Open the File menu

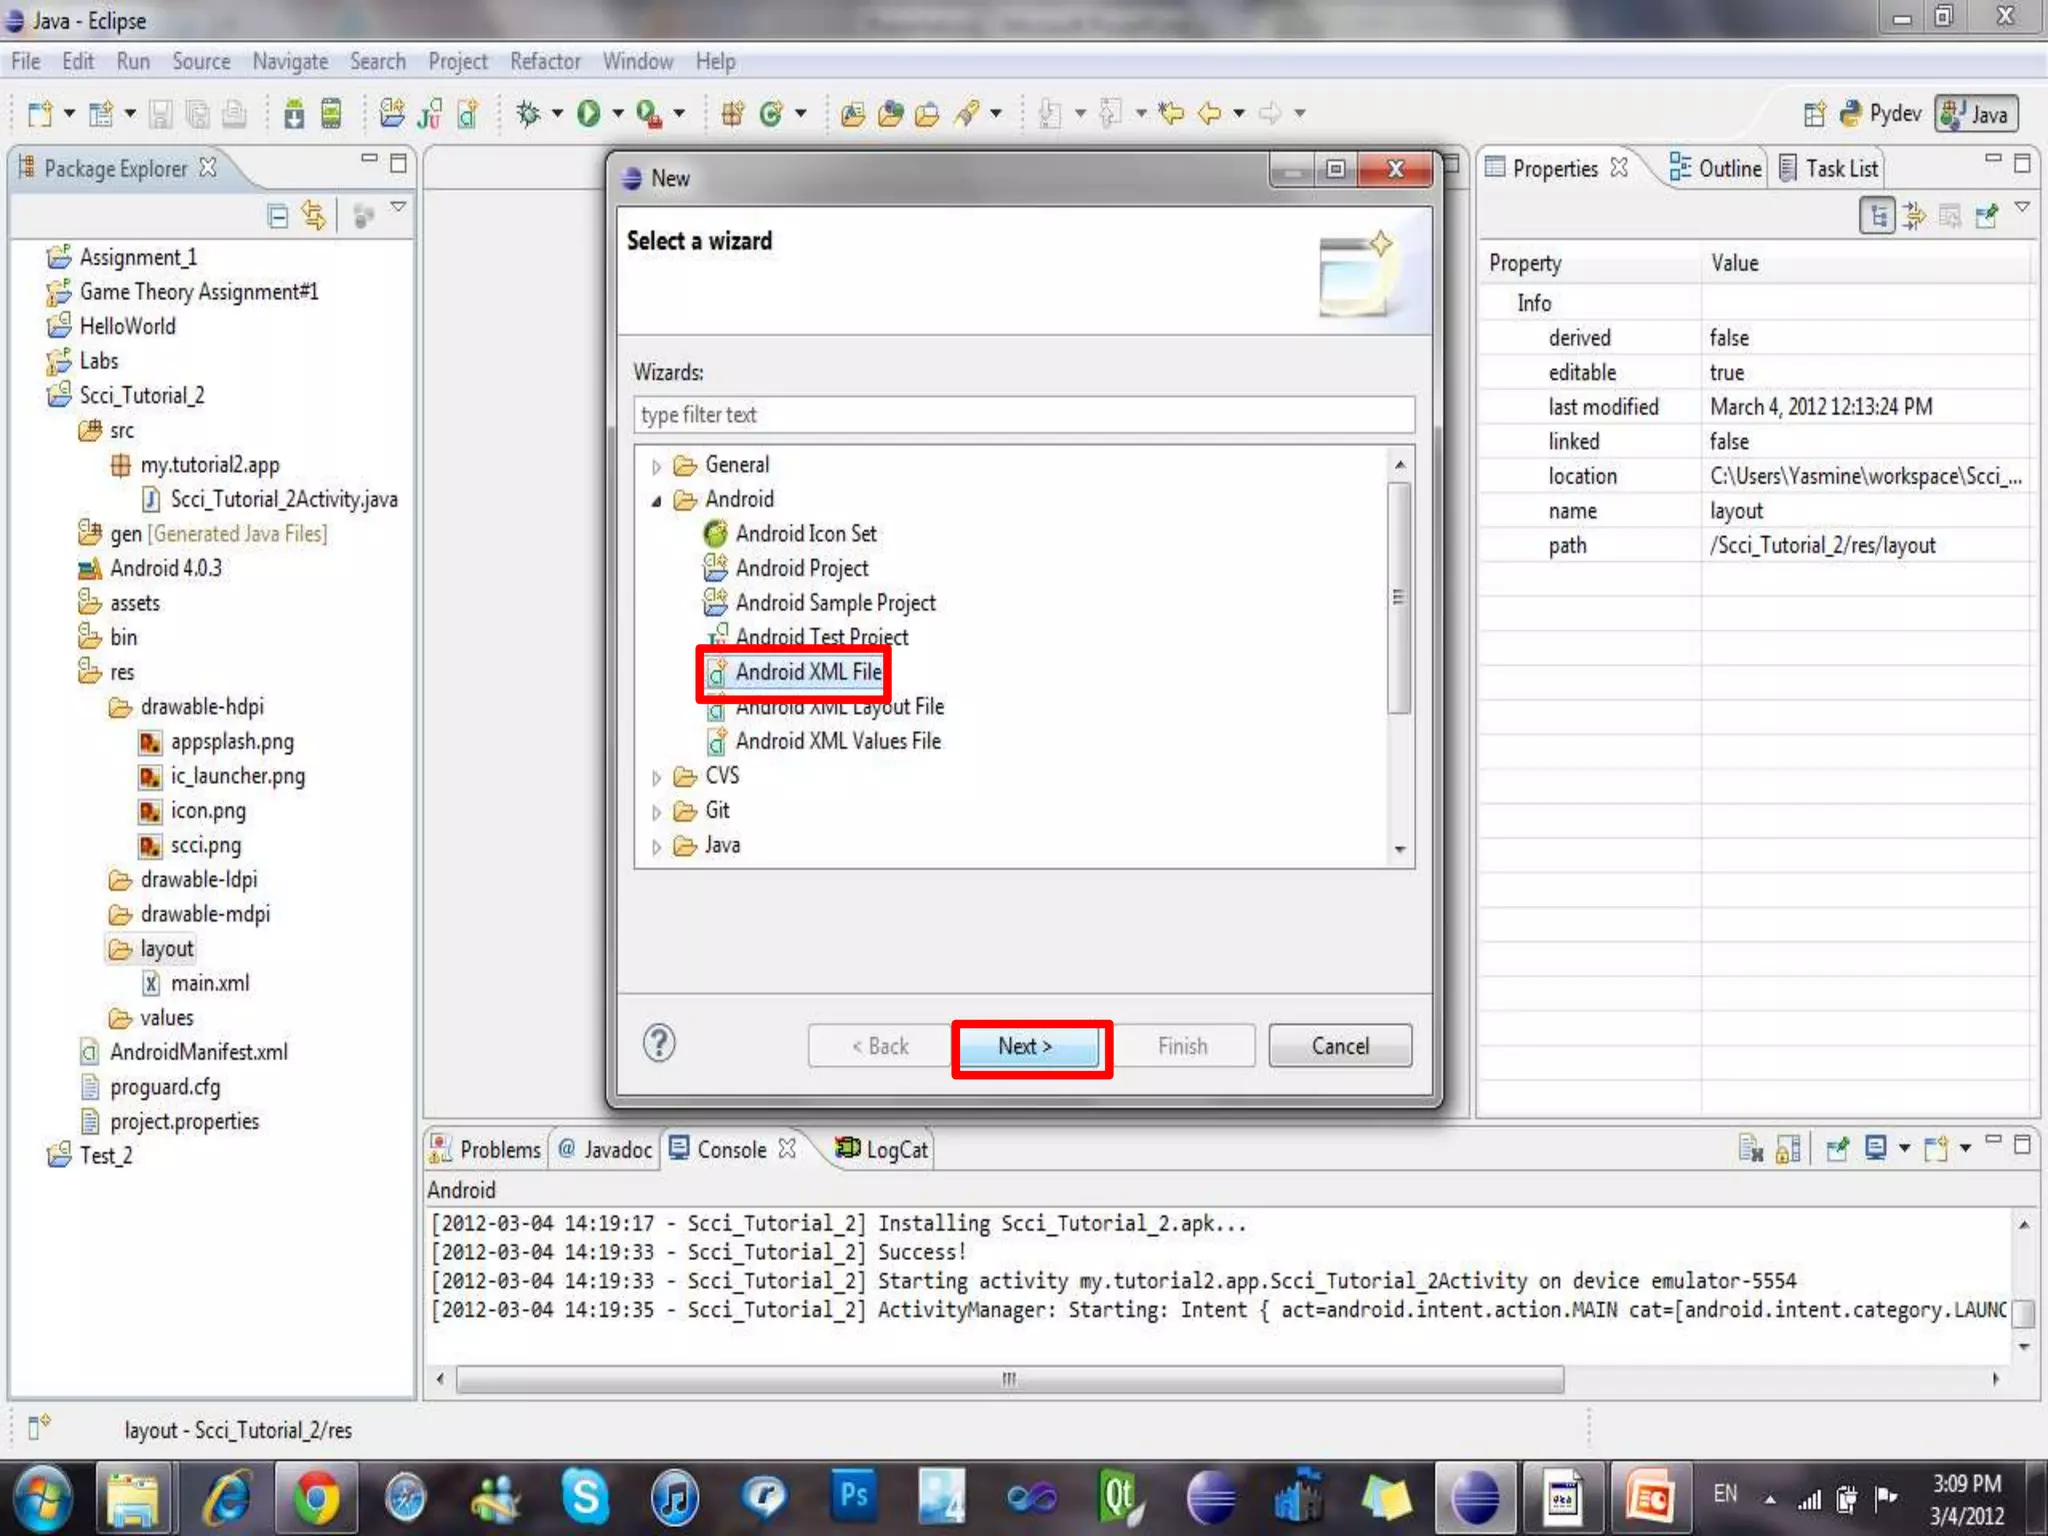click(x=26, y=61)
